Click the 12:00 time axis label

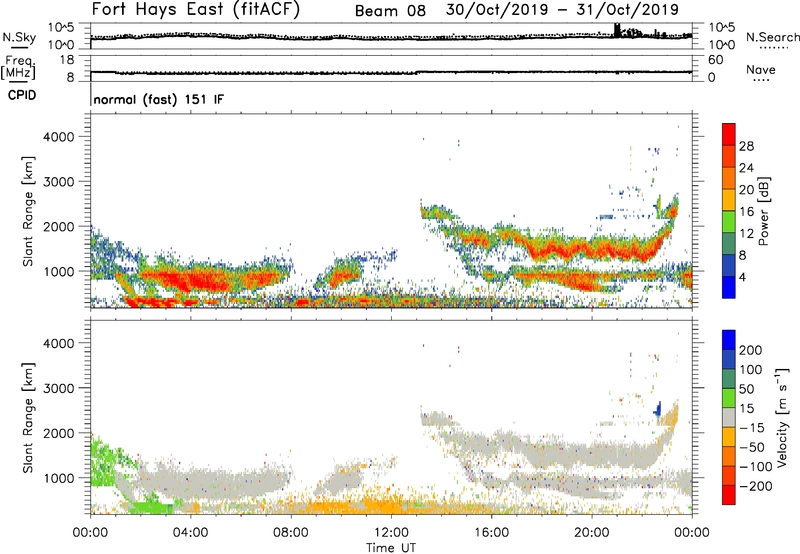pyautogui.click(x=391, y=533)
